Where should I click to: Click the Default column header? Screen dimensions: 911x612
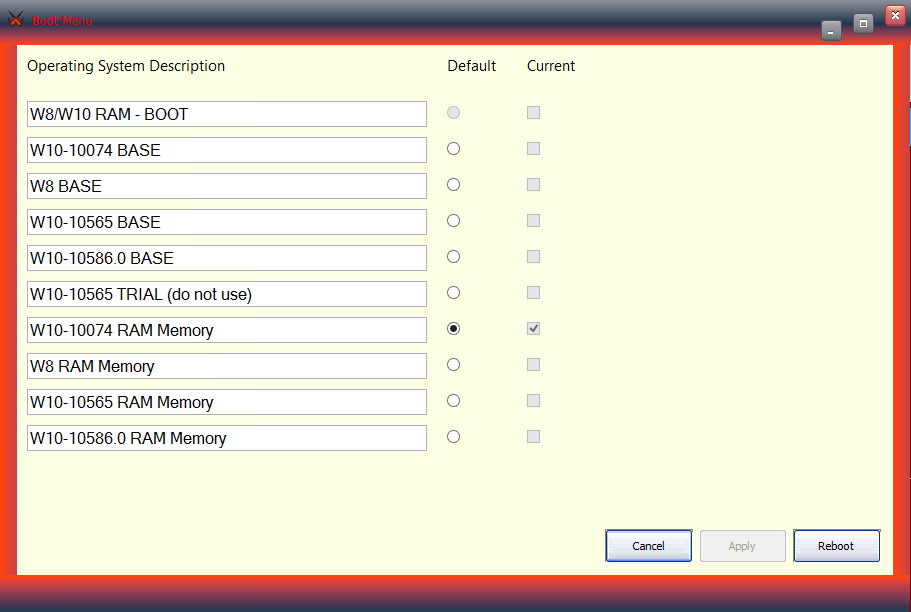click(x=472, y=66)
